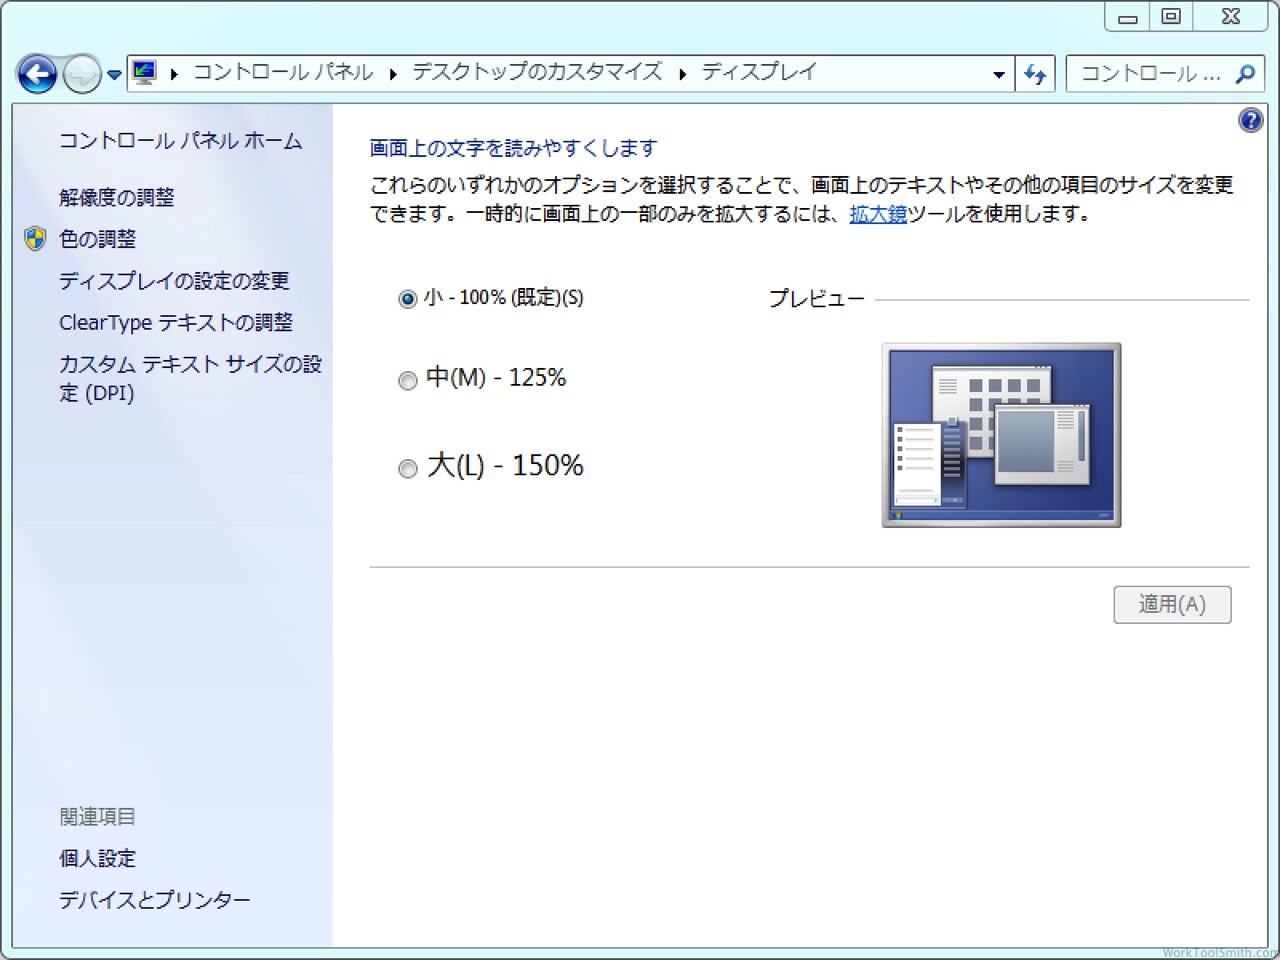The height and width of the screenshot is (960, 1280).
Task: Open カスタム テキスト サイズの設定 (DPI) link
Action: [x=190, y=378]
